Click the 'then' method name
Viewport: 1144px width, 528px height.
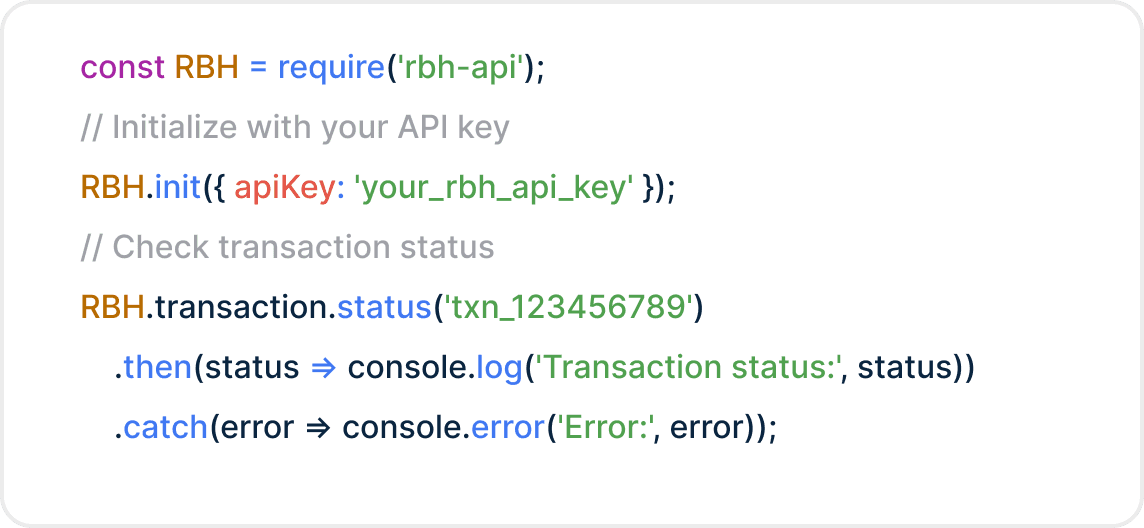158,367
